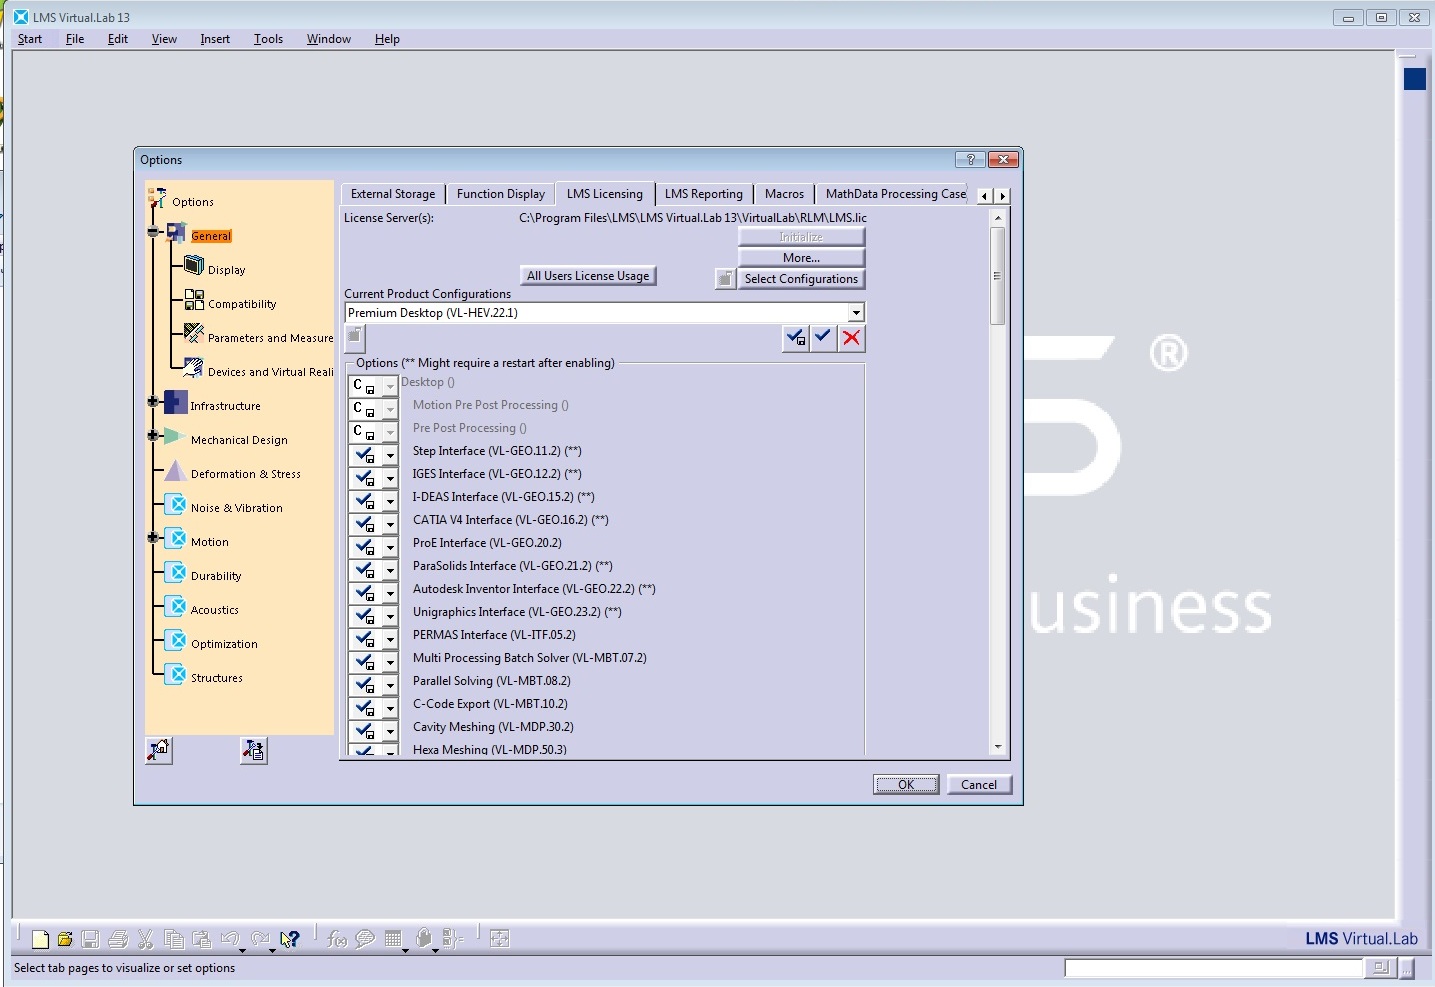Click the New document toolbar icon

[x=40, y=939]
